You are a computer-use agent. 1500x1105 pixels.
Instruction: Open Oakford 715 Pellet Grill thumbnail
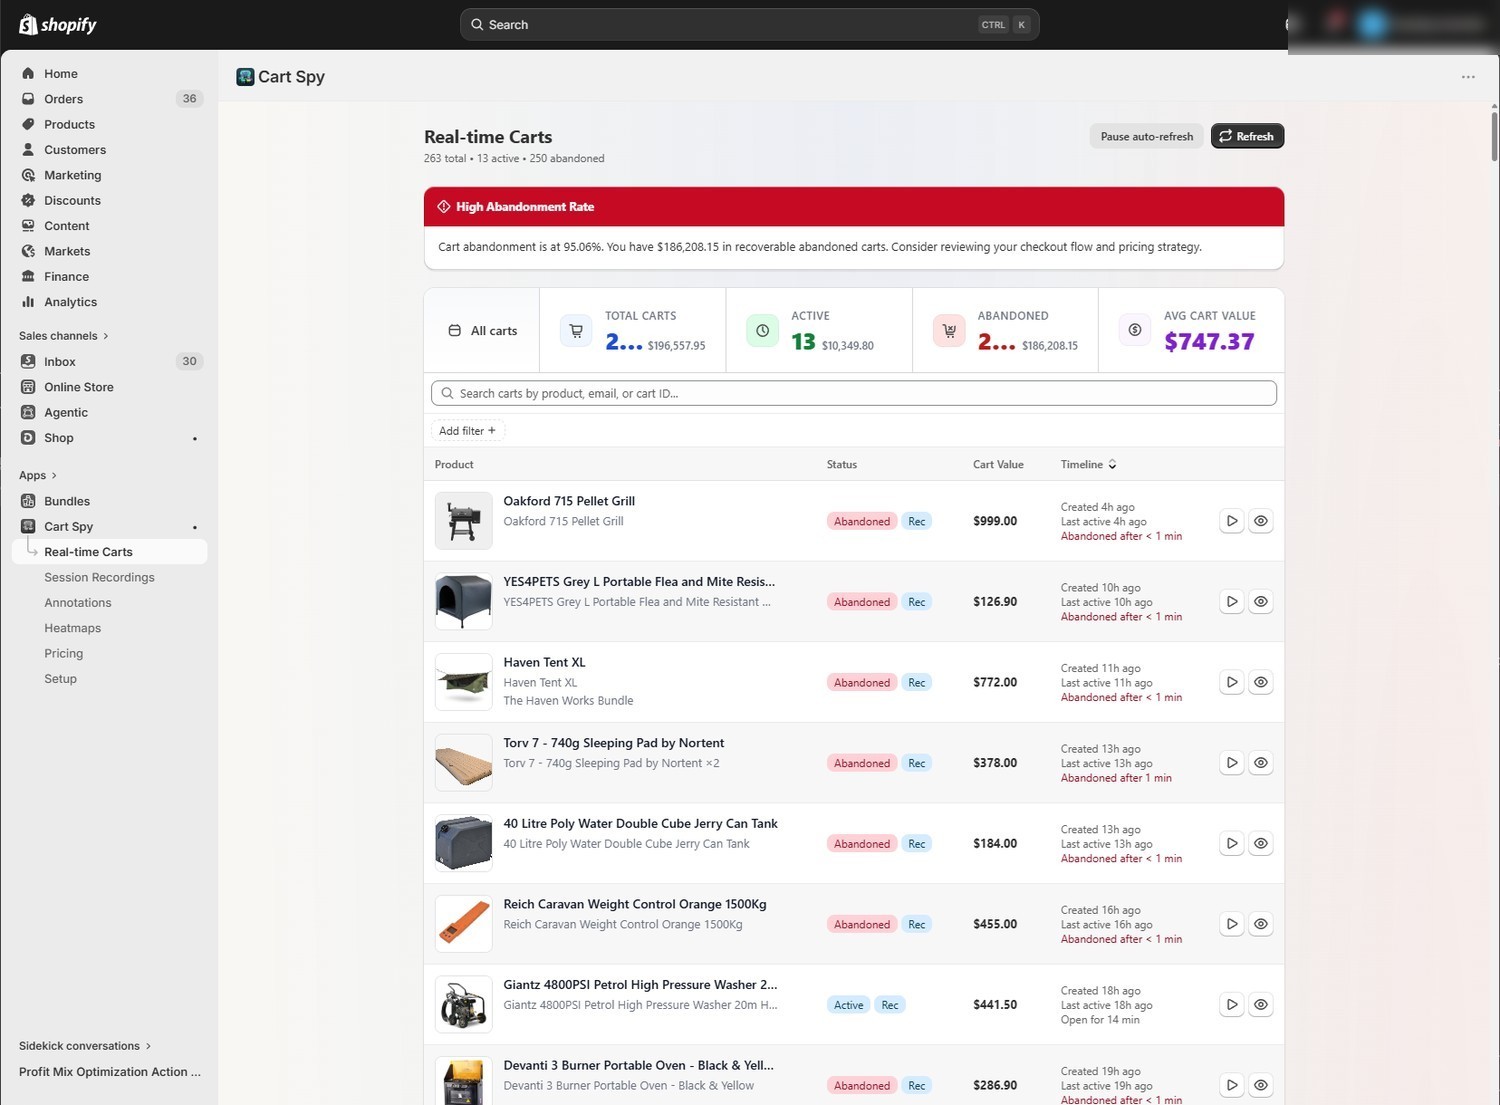pyautogui.click(x=463, y=521)
